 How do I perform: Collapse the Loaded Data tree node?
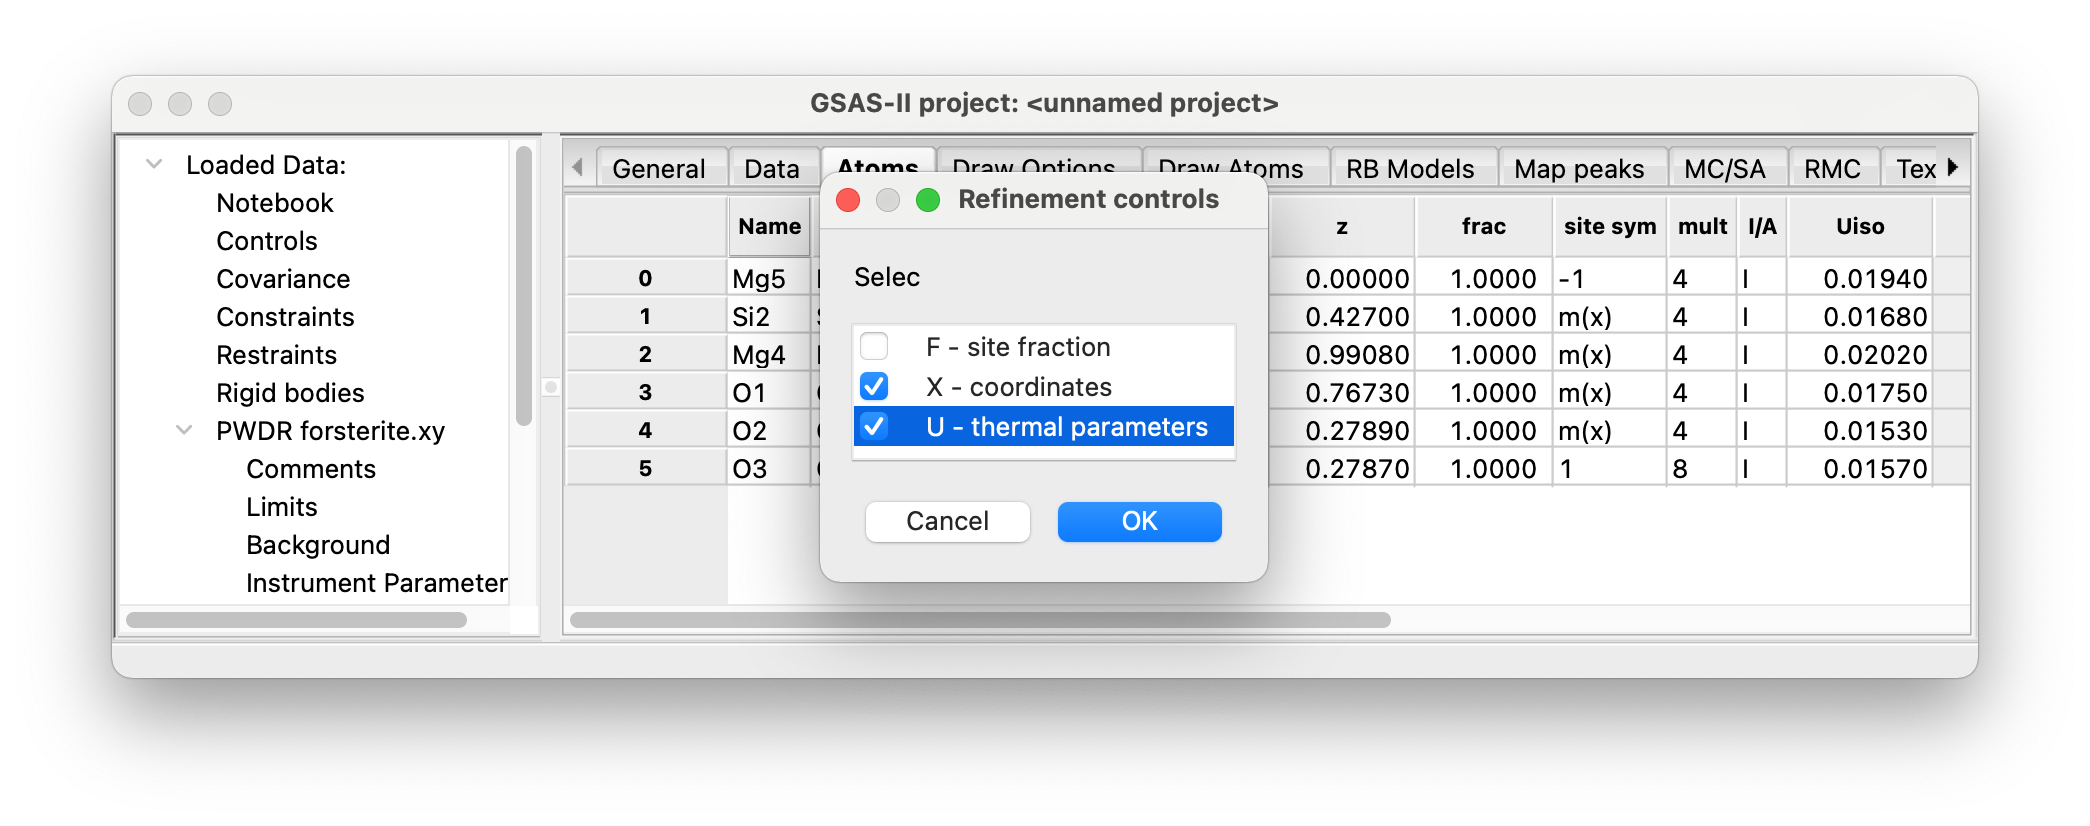point(154,165)
